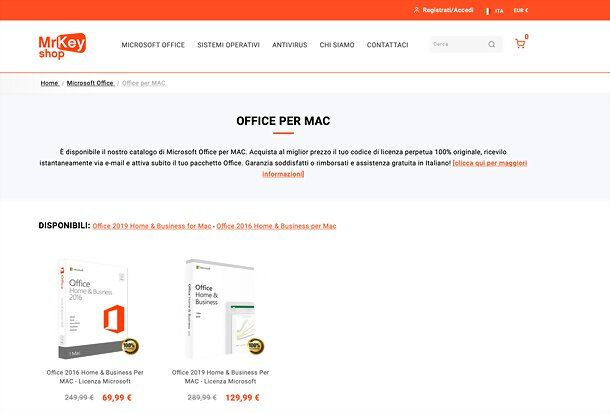Viewport: 610px width, 413px height.
Task: Click the struck-through 289,99 € price
Action: click(x=202, y=397)
